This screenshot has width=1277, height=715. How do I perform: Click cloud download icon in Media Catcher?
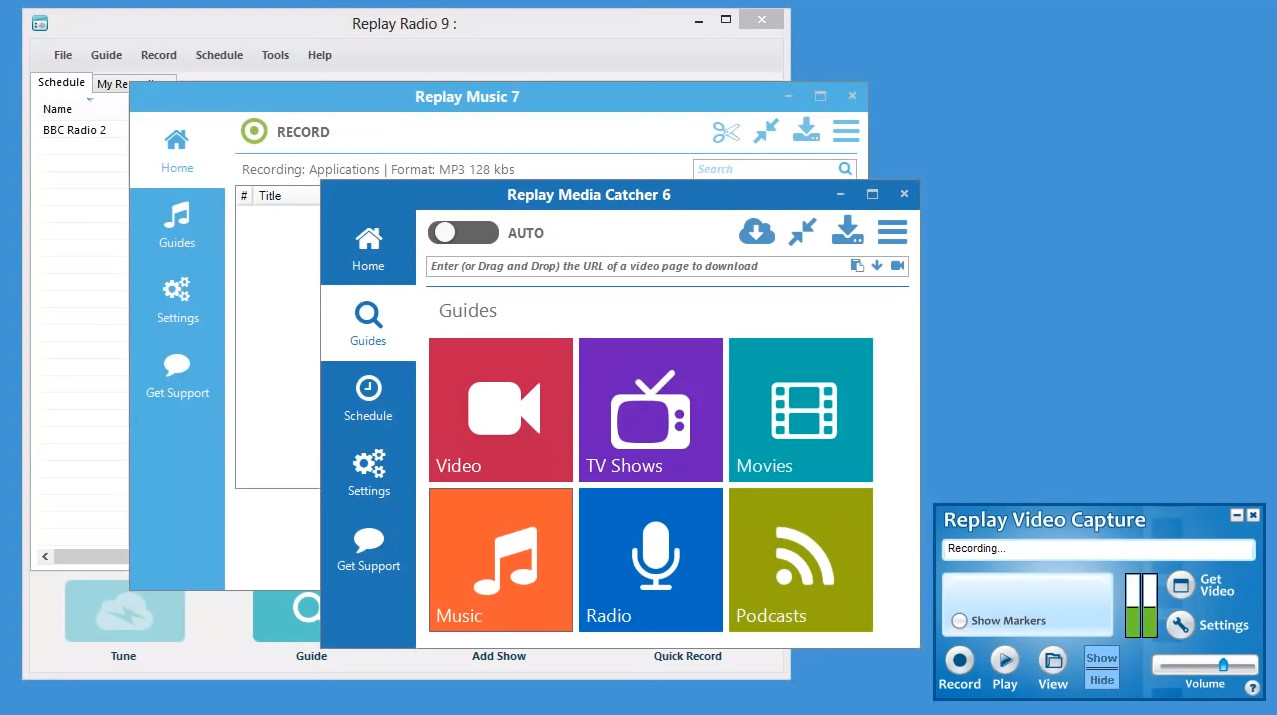point(757,232)
